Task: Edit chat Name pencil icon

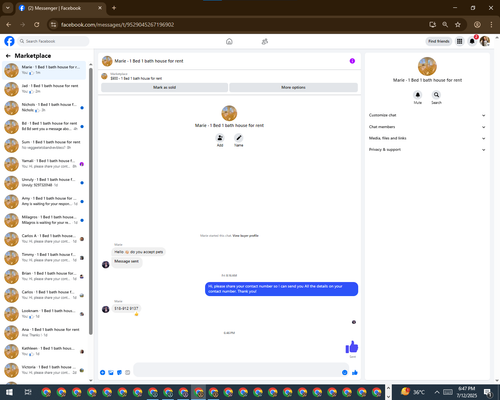Action: 239,138
